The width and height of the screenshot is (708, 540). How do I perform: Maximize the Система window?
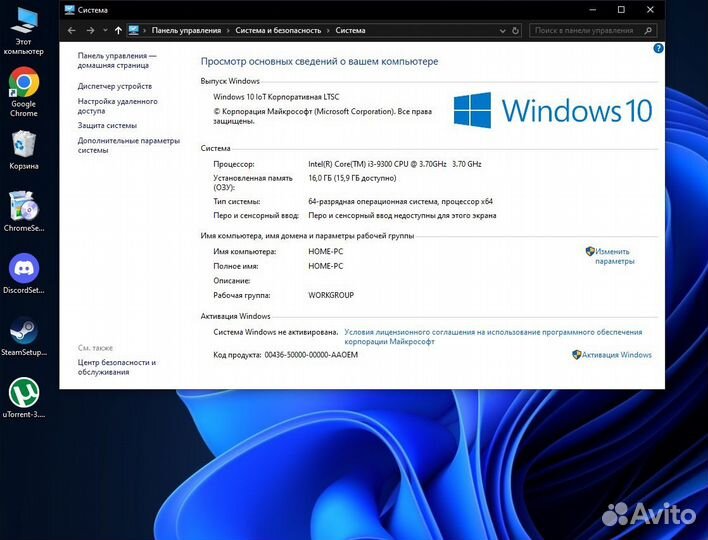tap(621, 9)
